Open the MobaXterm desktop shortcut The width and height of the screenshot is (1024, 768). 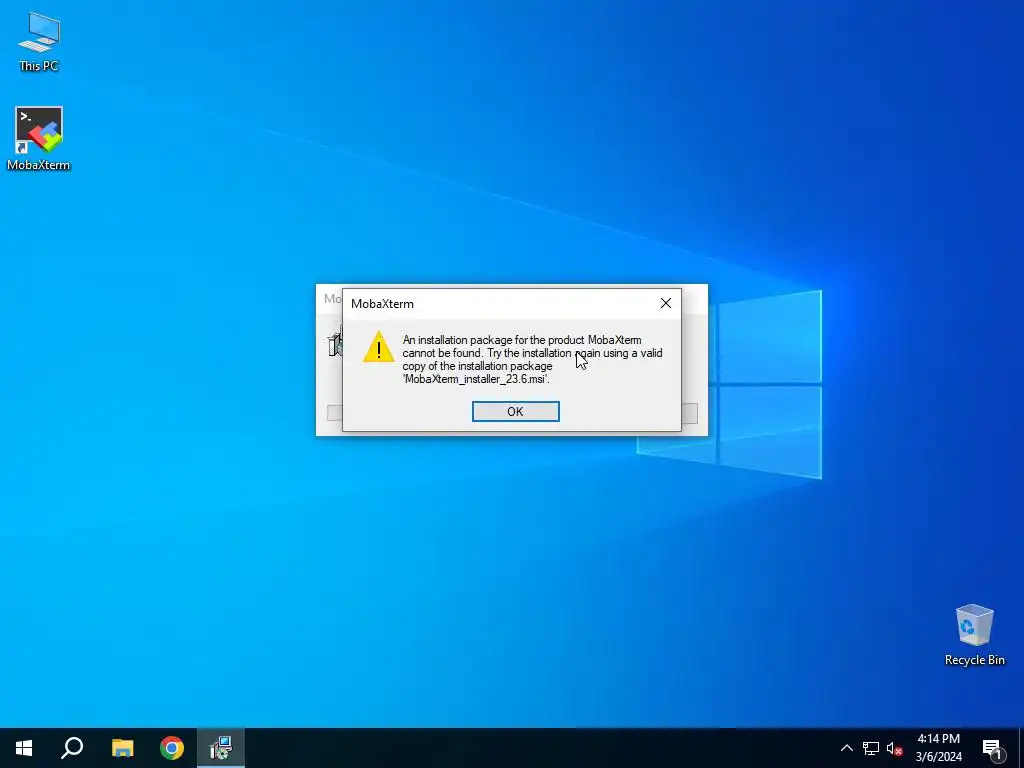coord(39,138)
